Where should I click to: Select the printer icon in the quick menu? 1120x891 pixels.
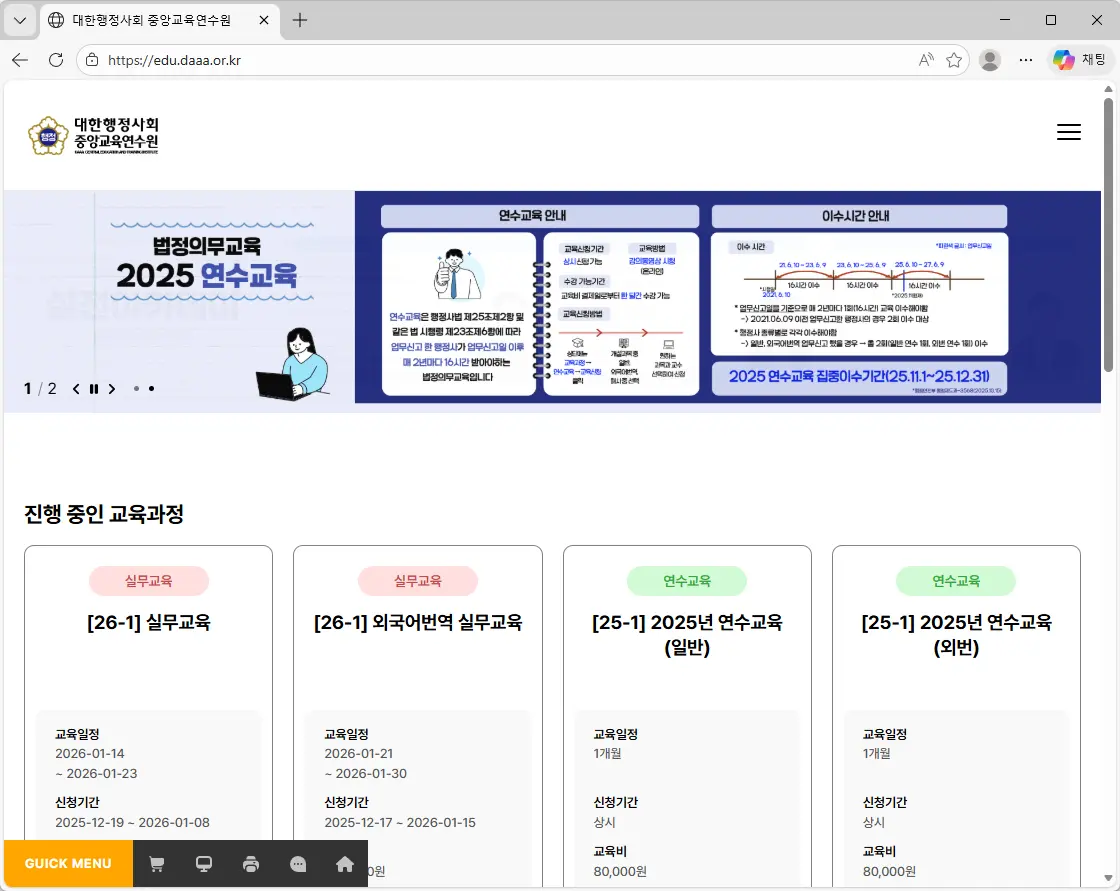(250, 863)
